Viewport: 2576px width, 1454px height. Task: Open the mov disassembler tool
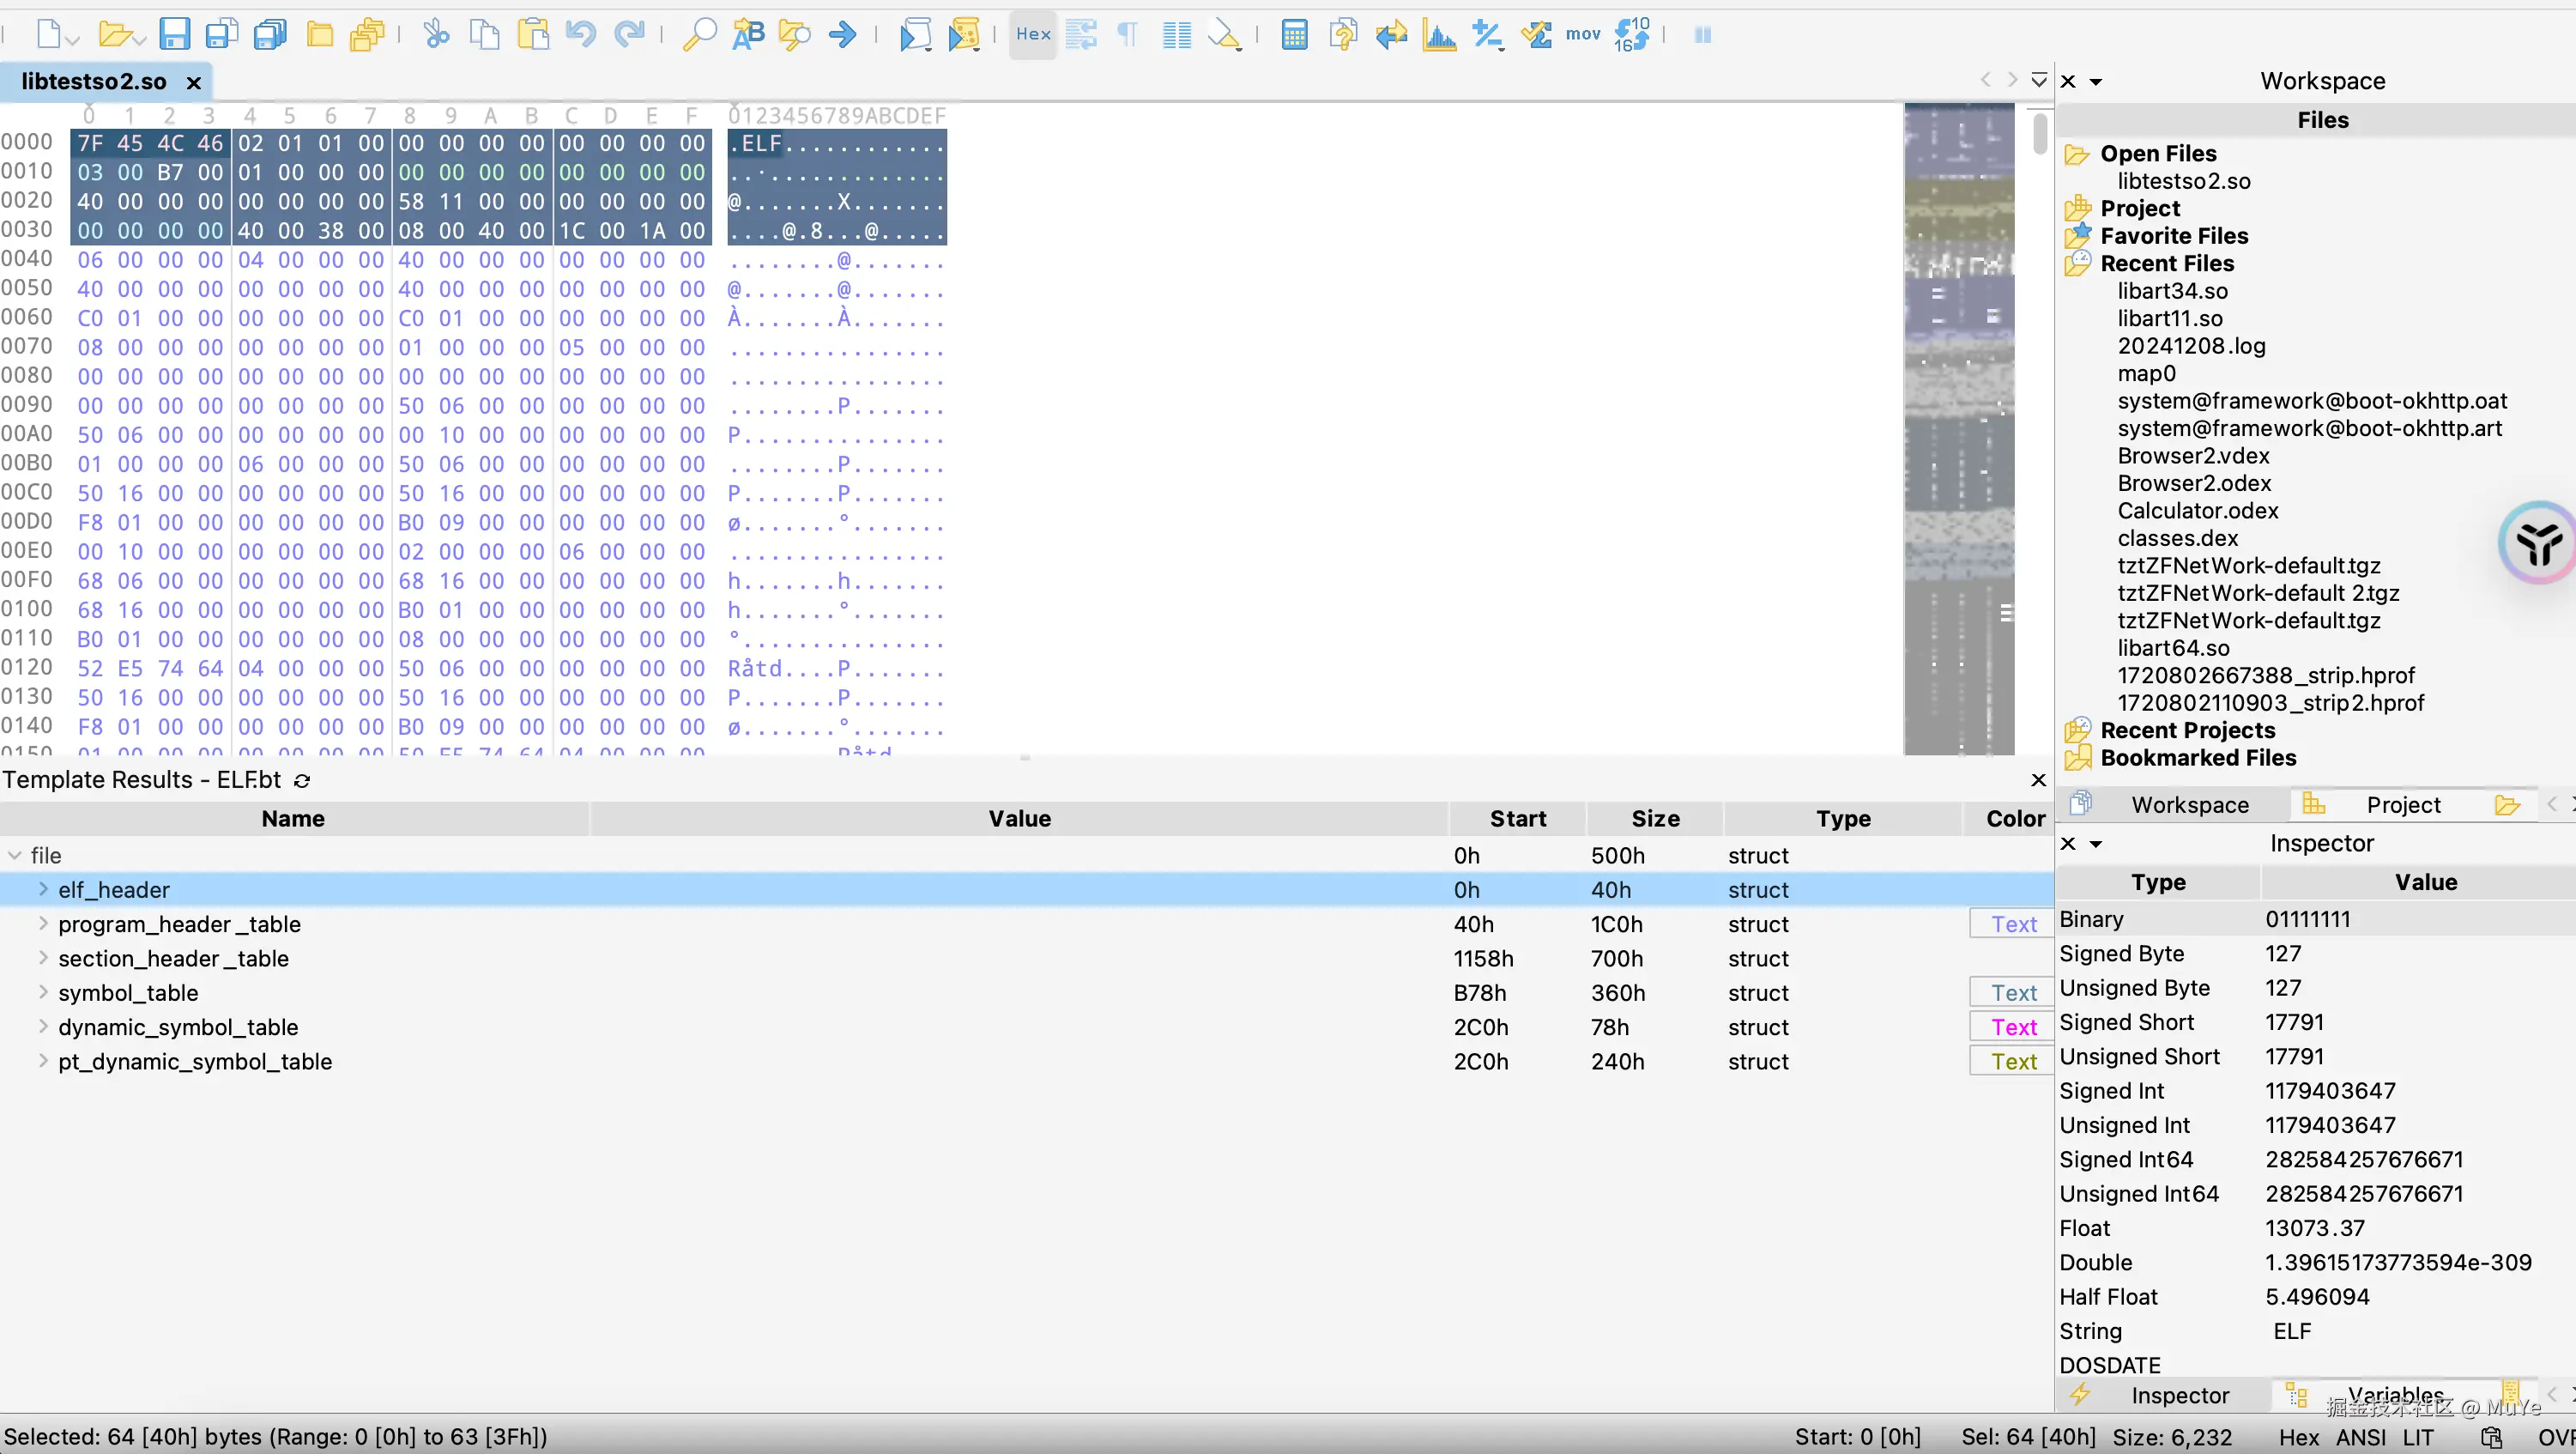[x=1583, y=35]
